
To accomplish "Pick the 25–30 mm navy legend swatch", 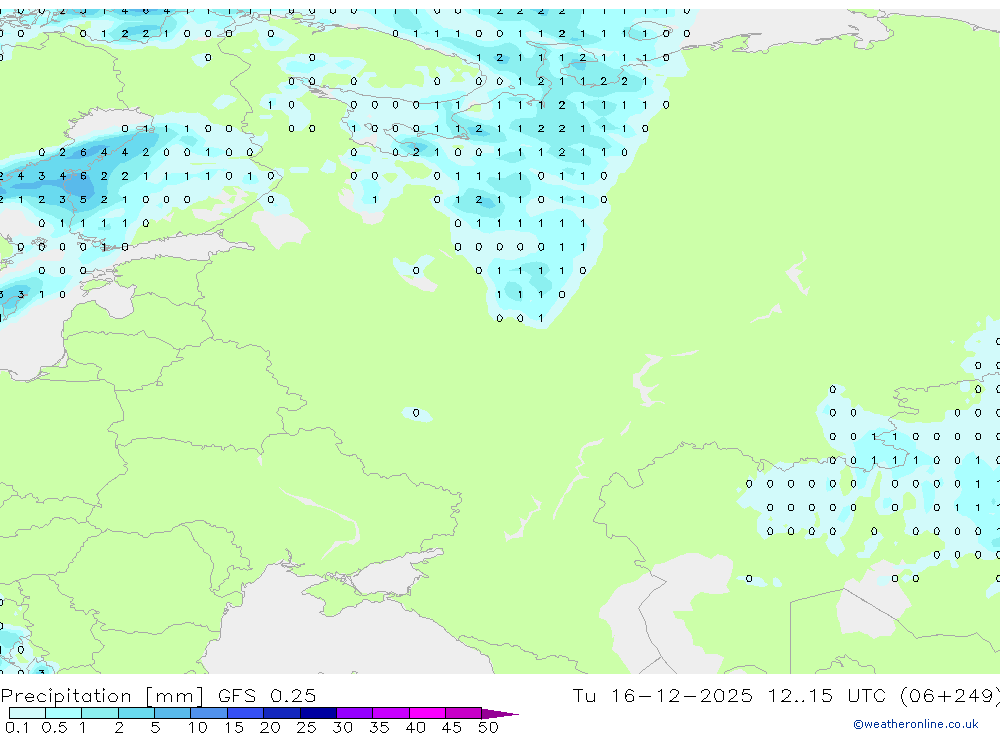I will (318, 713).
